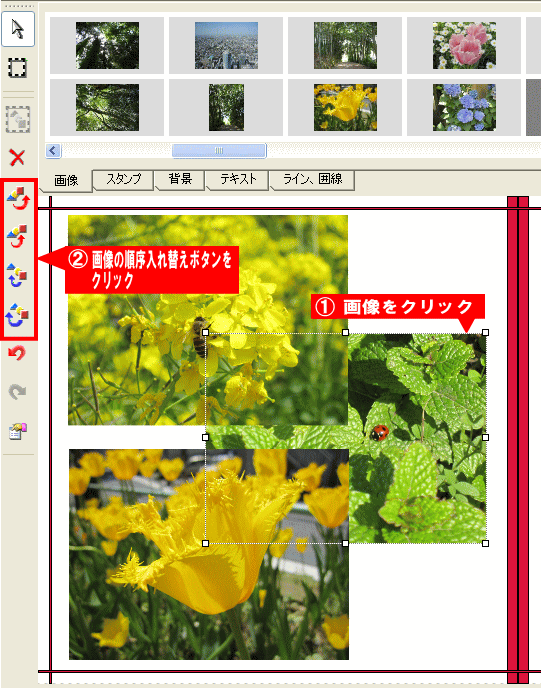The image size is (541, 688).
Task: Pick the blue hydrangea thumbnail
Action: 464,108
